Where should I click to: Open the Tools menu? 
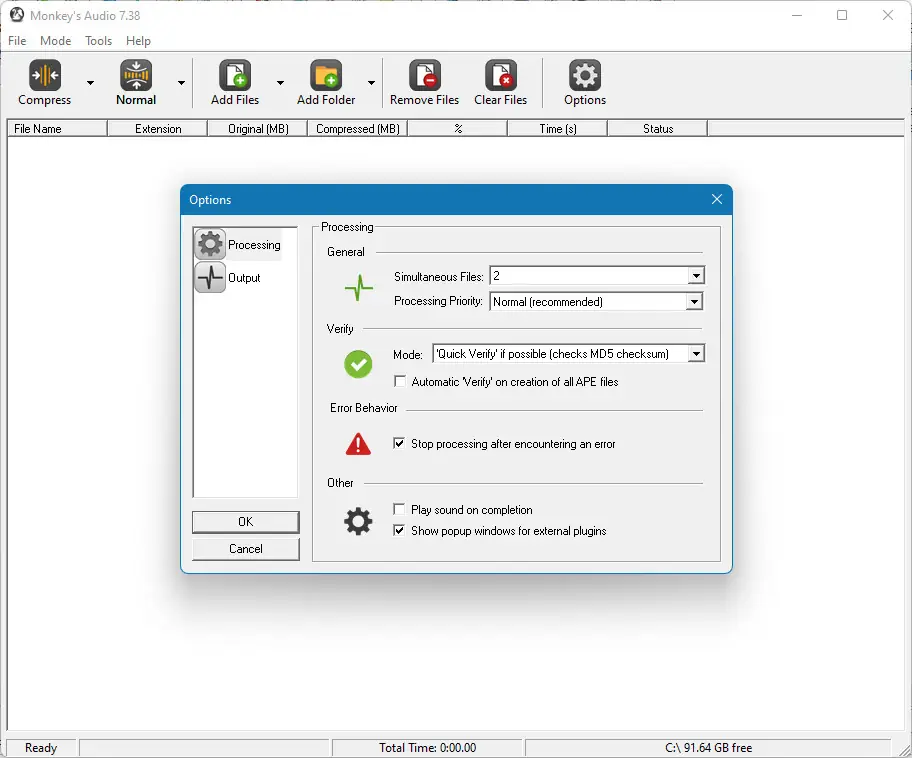pyautogui.click(x=98, y=41)
